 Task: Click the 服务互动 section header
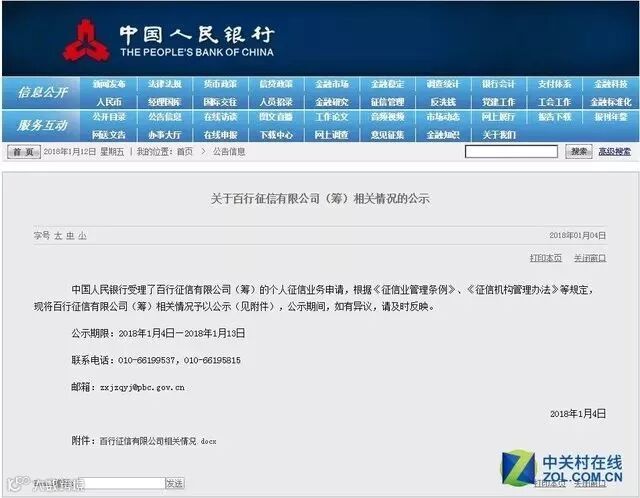point(42,125)
